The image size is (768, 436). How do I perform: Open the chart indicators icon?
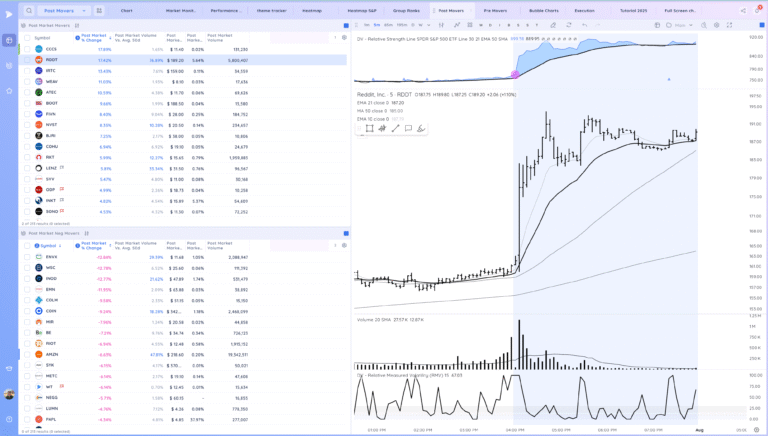[457, 25]
